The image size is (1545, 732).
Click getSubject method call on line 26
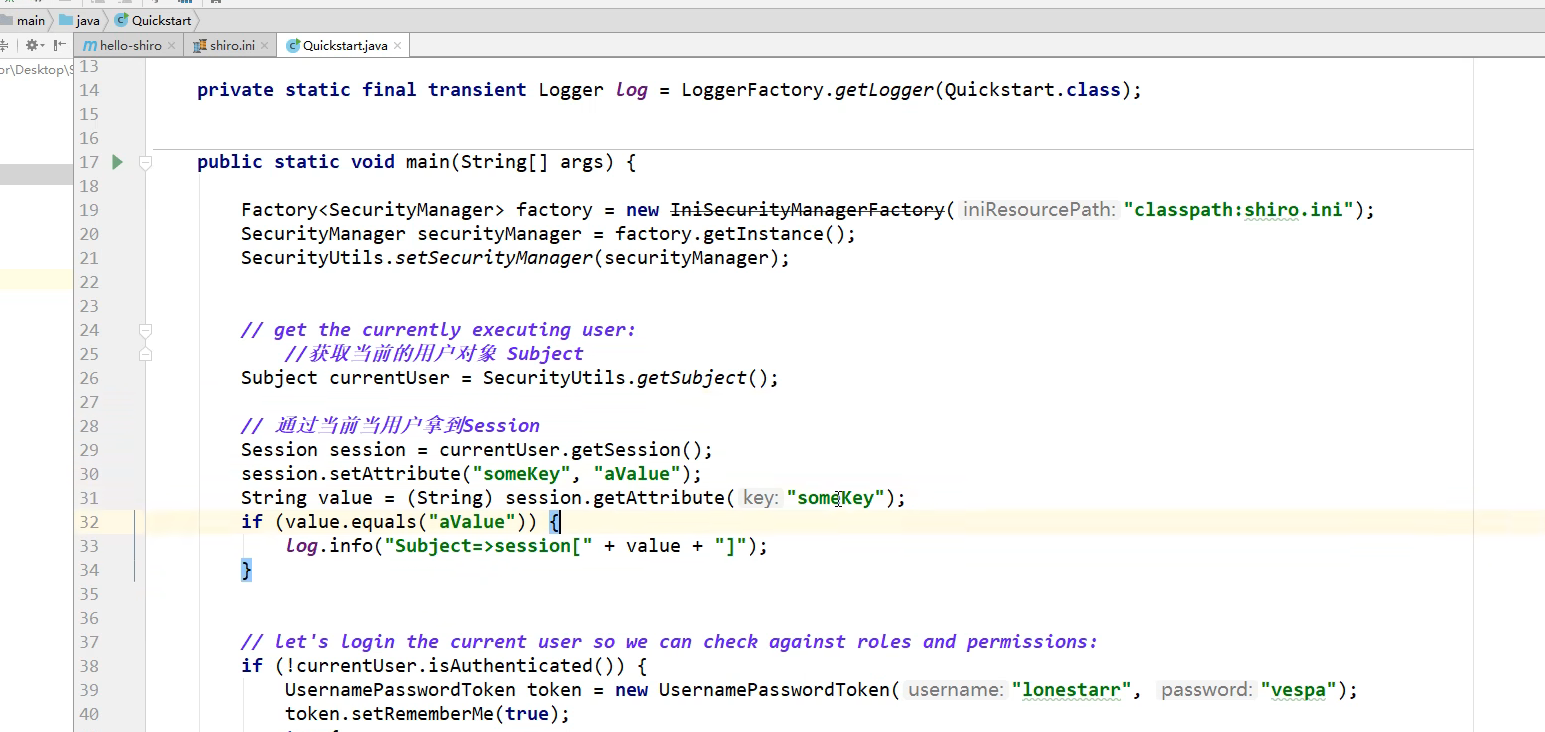pyautogui.click(x=692, y=378)
